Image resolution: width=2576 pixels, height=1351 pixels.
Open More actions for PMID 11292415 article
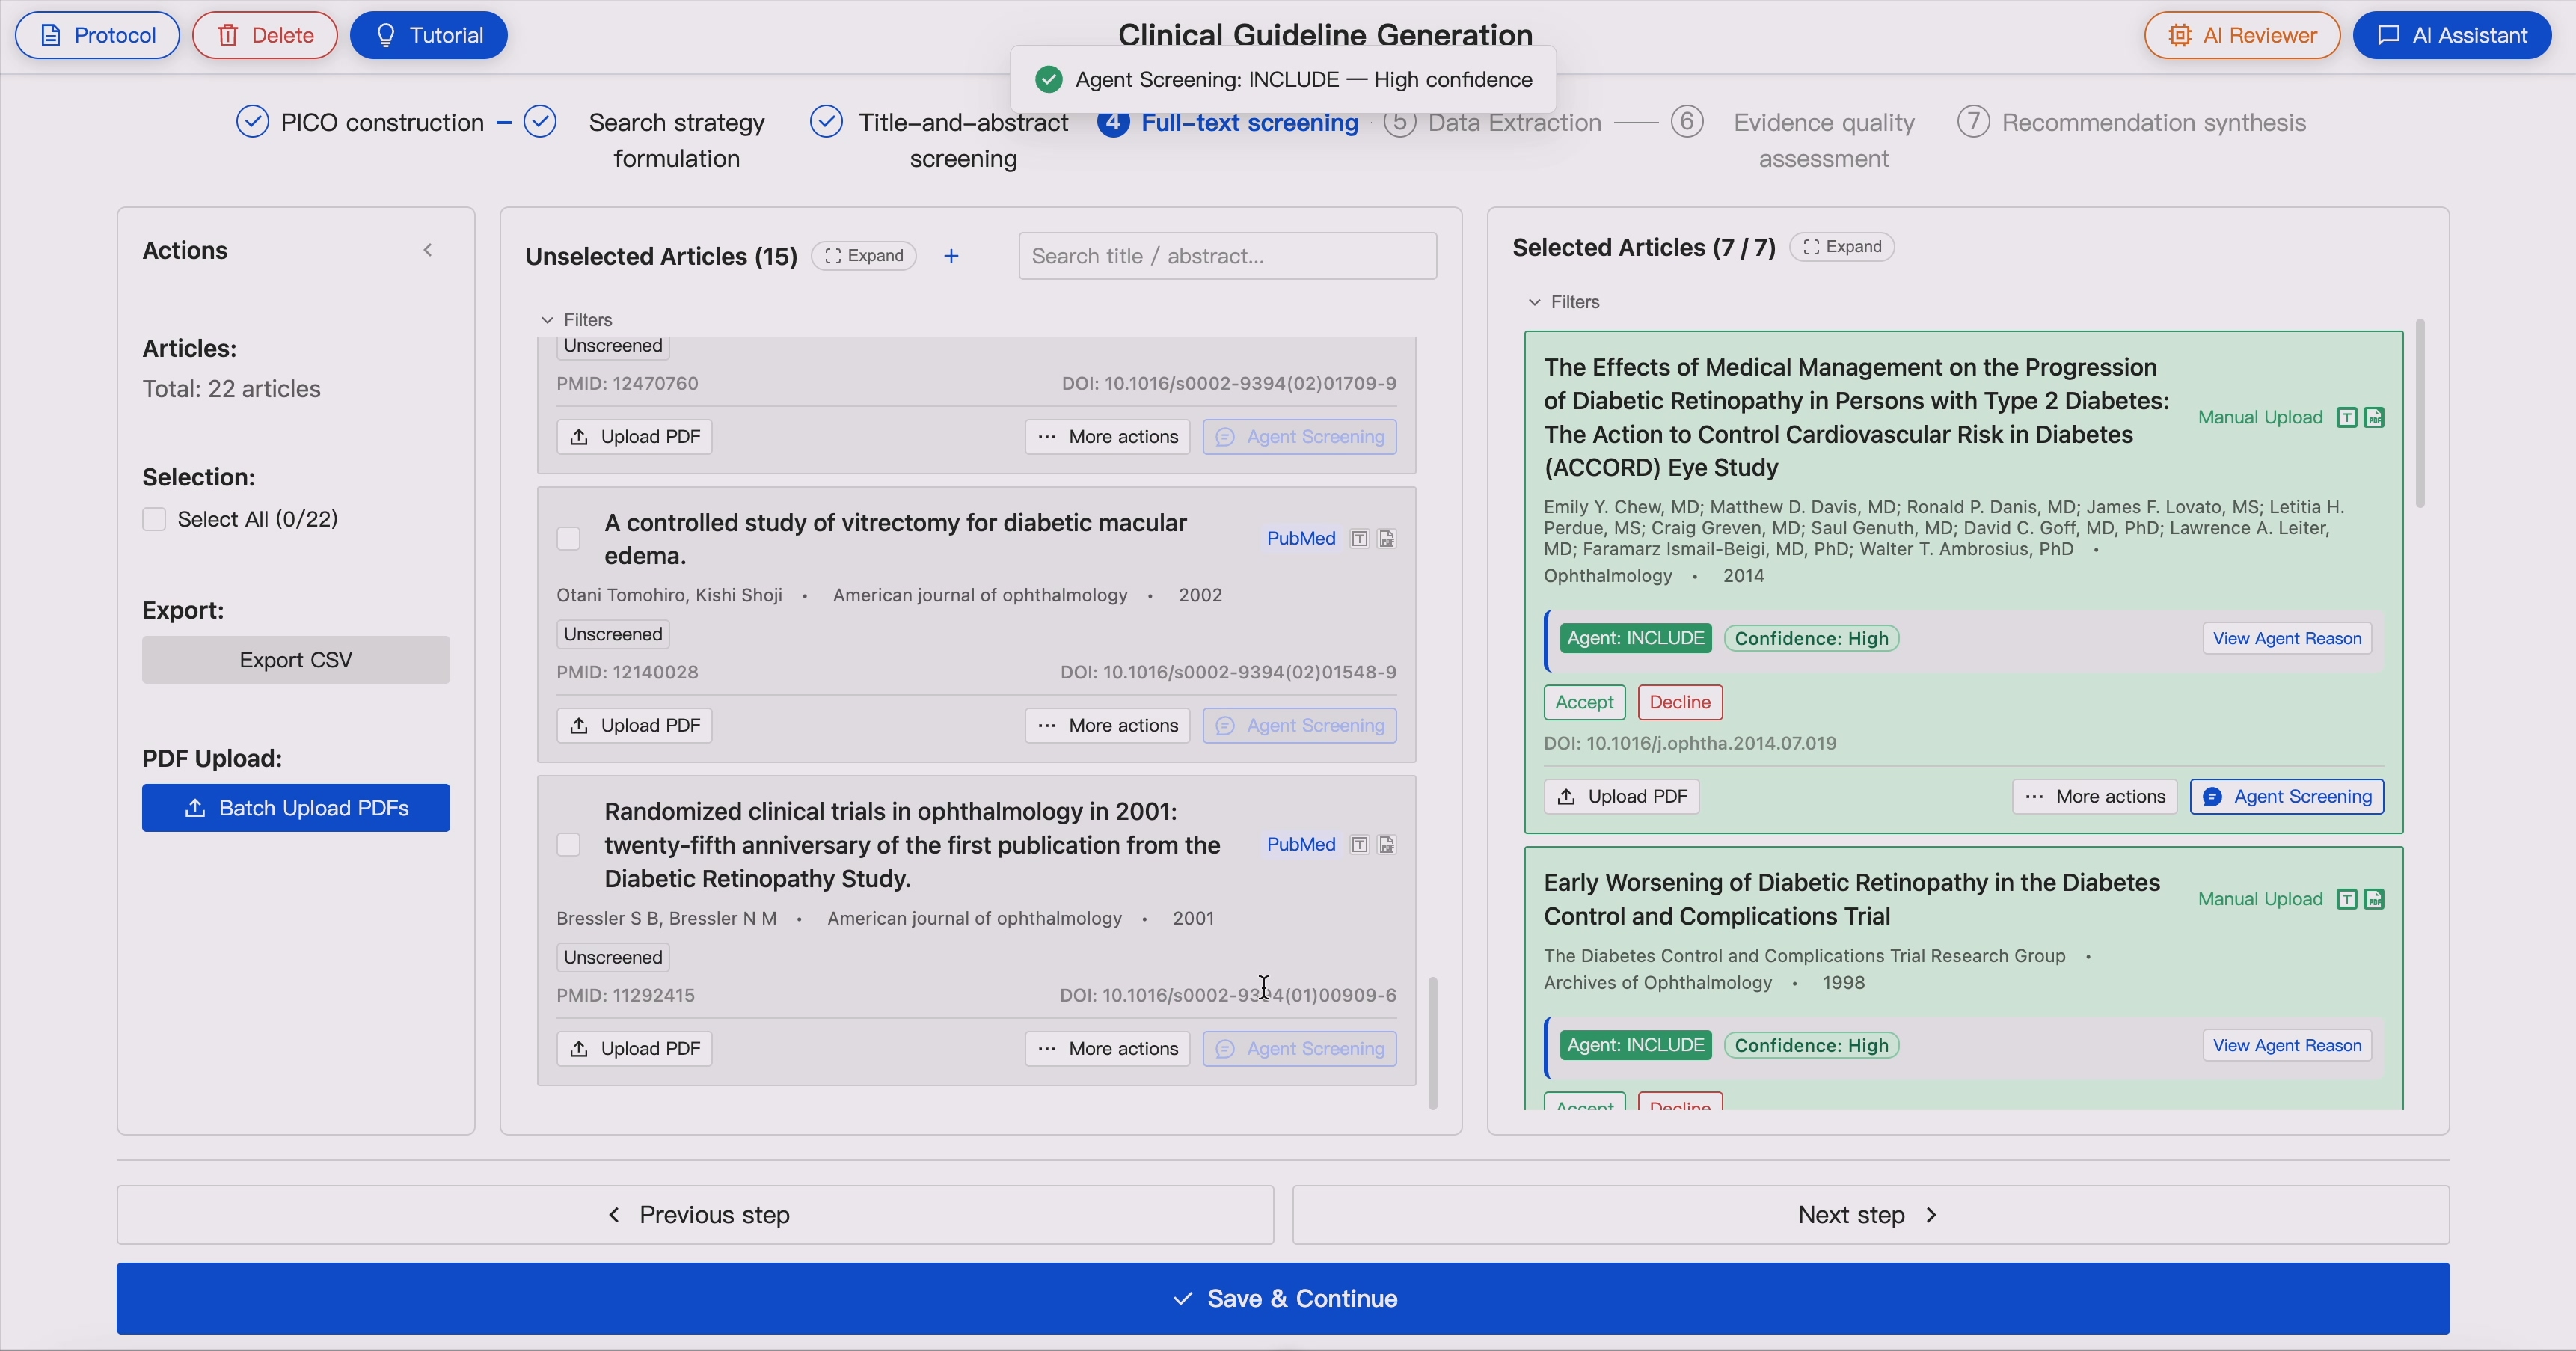click(1108, 1049)
